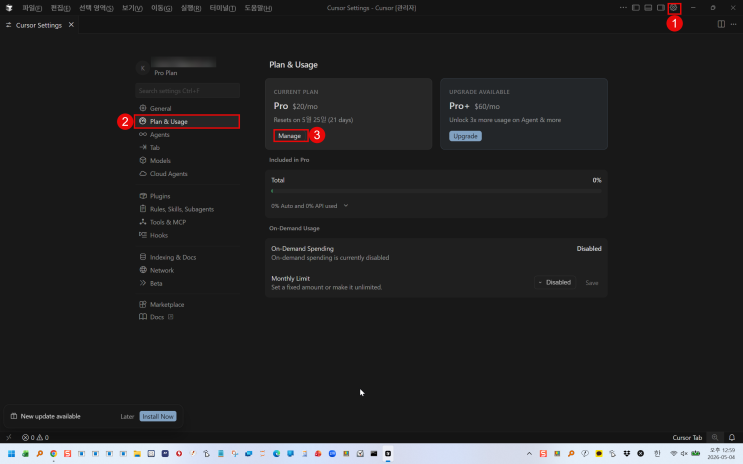Screen dimensions: 743x464
Task: Click the Manage button for Pro plan
Action: [290, 136]
